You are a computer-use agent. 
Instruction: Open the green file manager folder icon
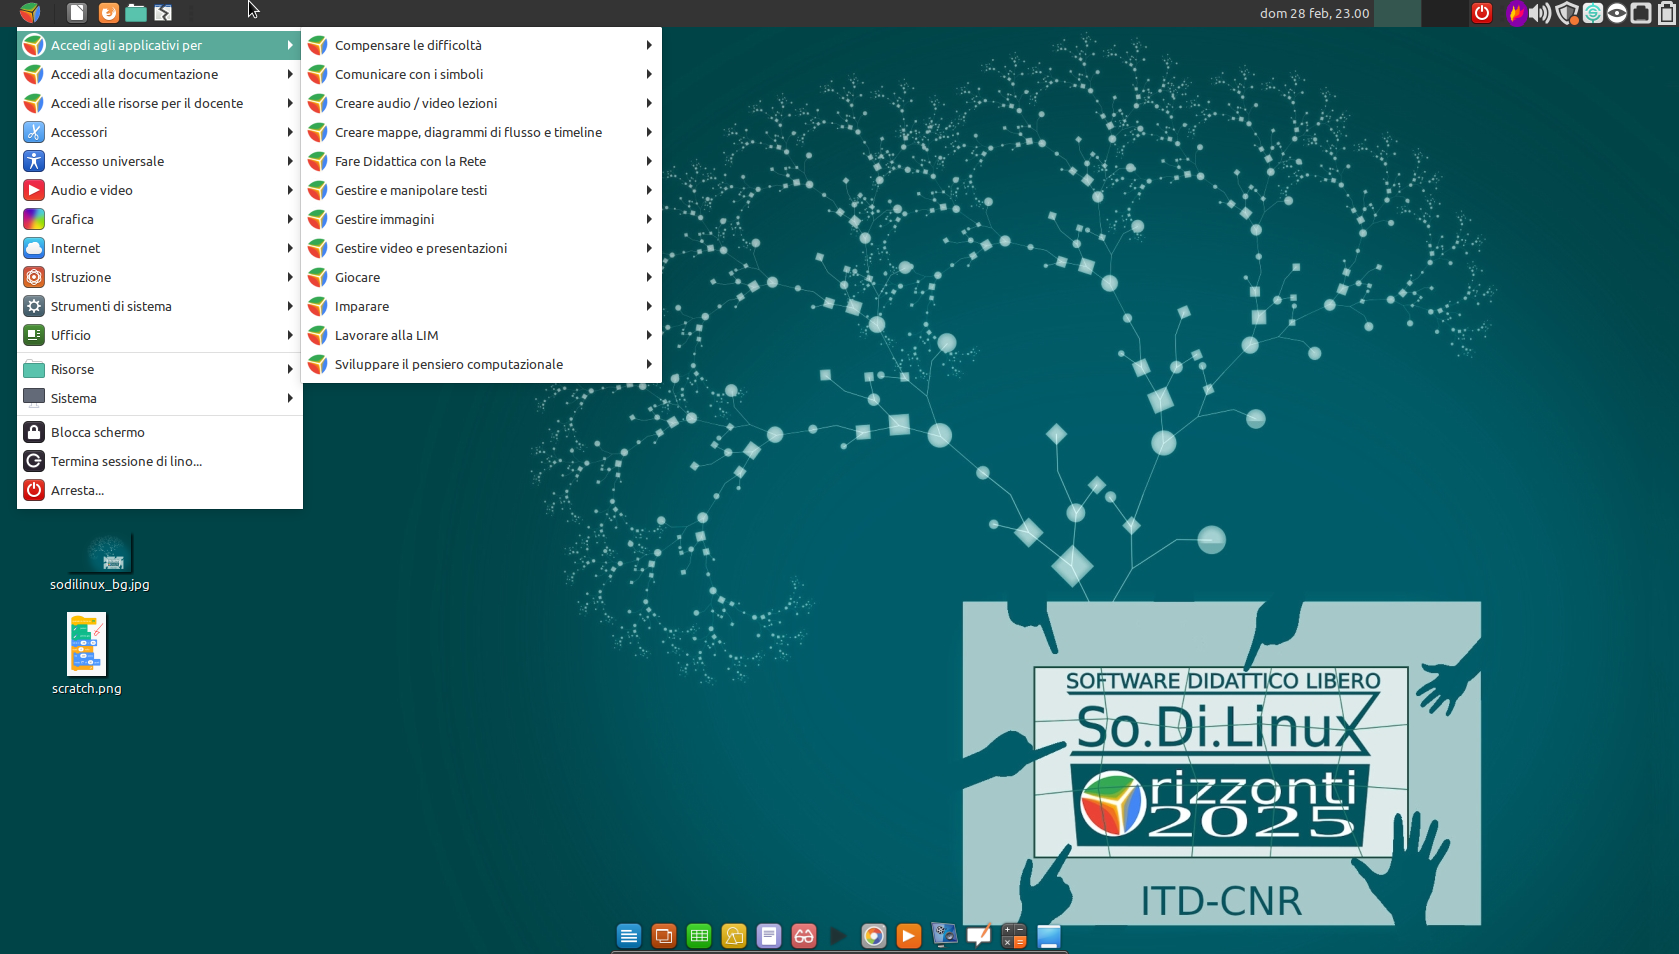coord(136,13)
